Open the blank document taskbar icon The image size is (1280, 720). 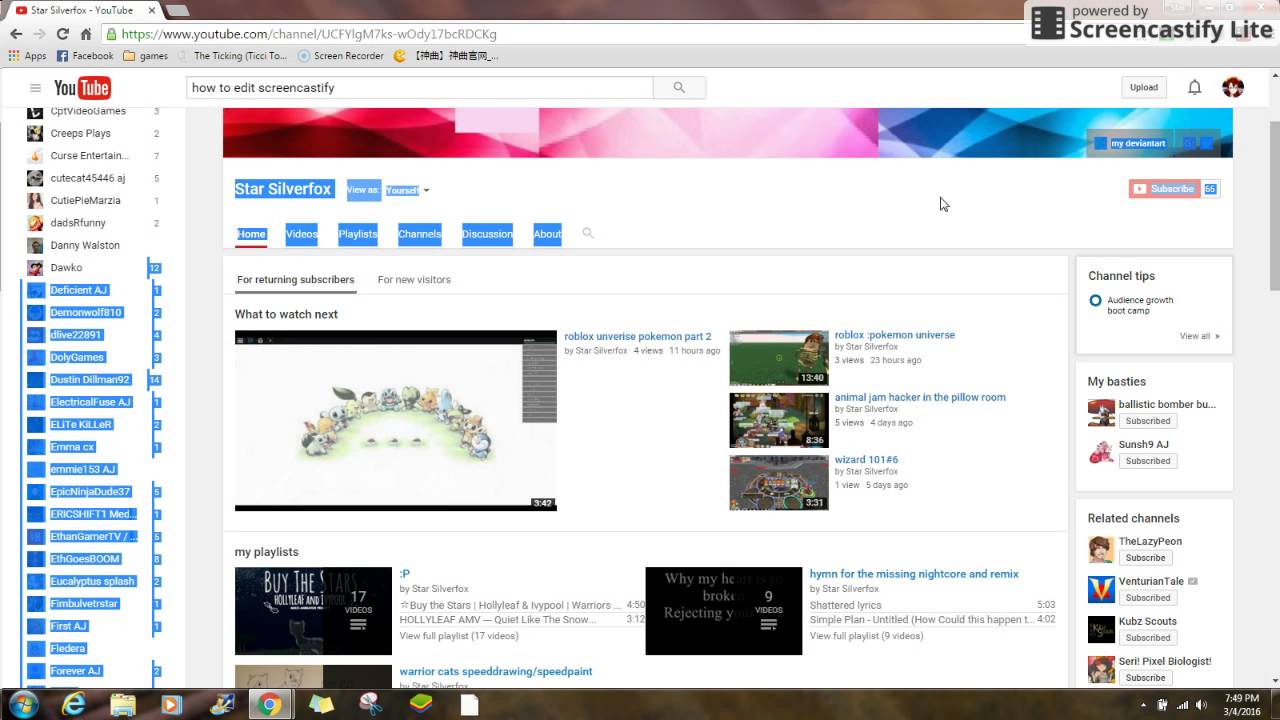[x=470, y=704]
